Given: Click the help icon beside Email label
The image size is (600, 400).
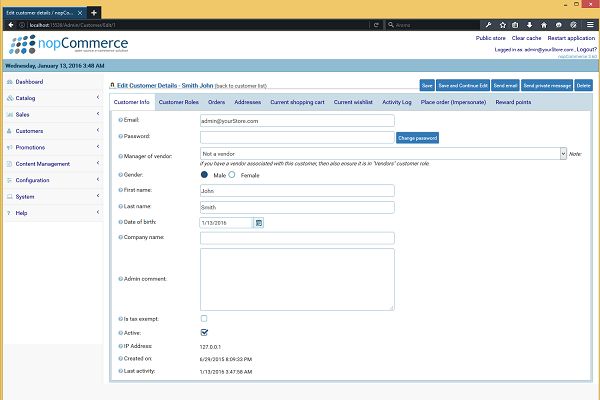Looking at the screenshot, I should 120,121.
